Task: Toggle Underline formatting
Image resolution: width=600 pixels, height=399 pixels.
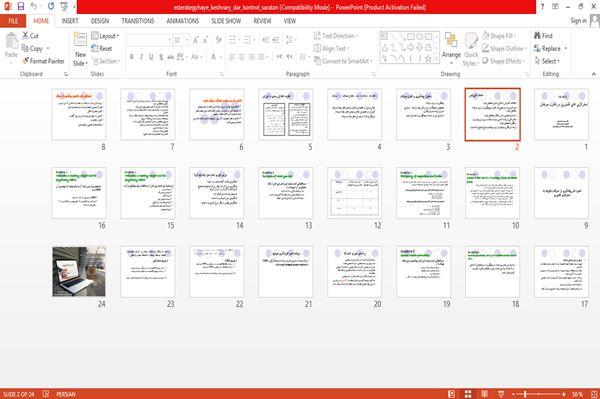Action: click(x=151, y=57)
